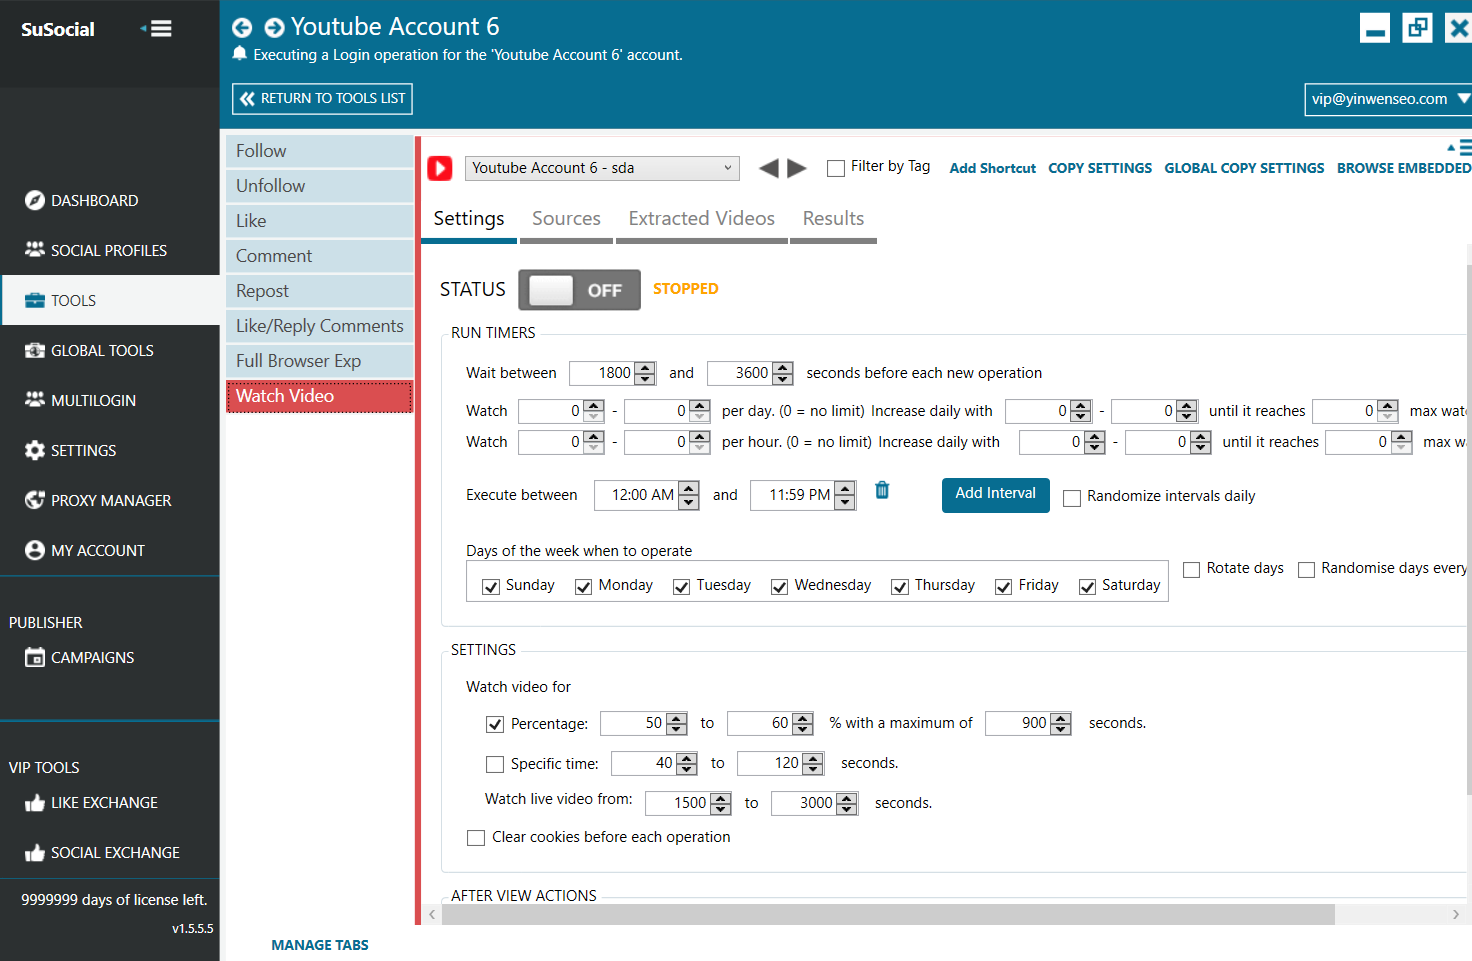Increase the 12:00 AM execute start time
Screen dimensions: 1472x961
tap(688, 490)
